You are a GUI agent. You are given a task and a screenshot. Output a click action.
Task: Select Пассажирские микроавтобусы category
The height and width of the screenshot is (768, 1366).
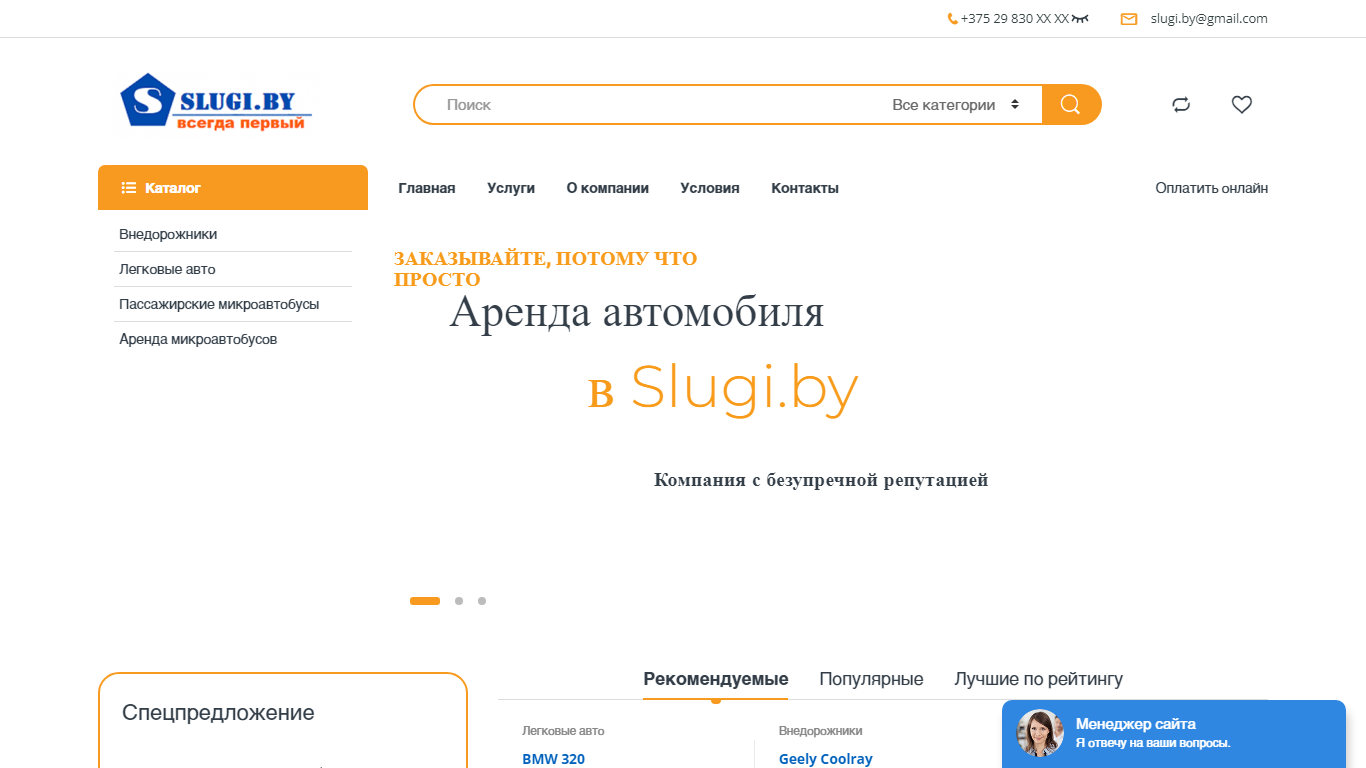219,304
